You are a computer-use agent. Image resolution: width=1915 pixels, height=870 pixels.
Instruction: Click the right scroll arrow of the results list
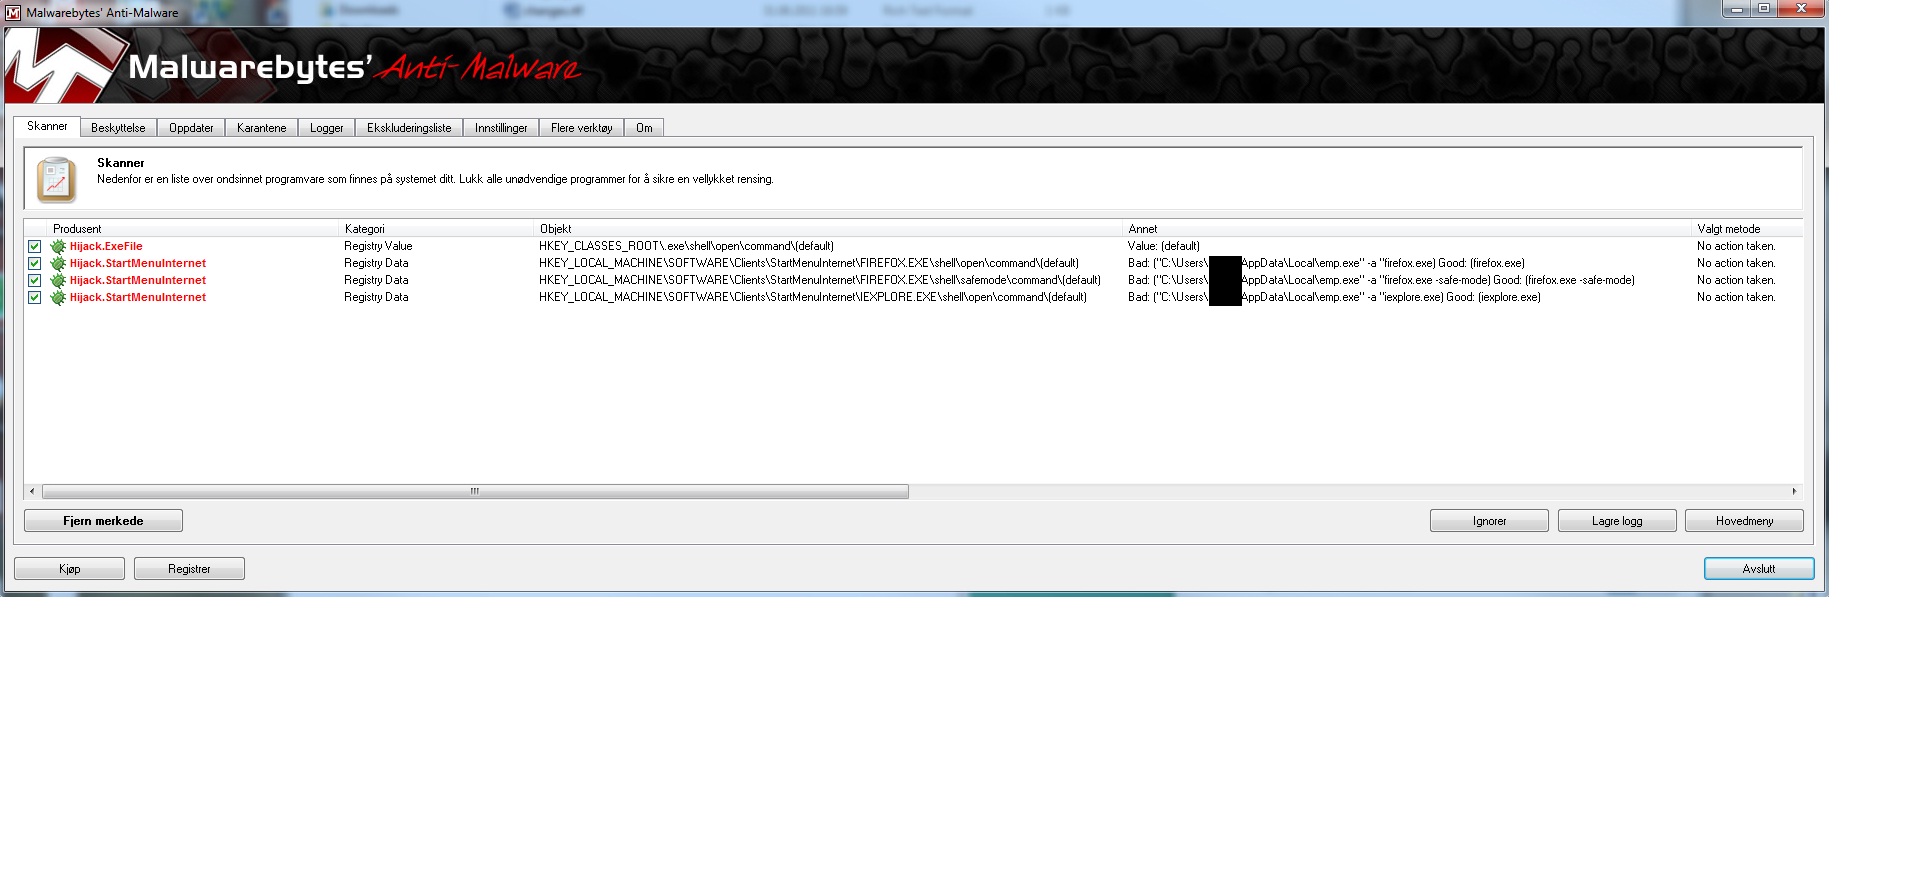[1794, 491]
